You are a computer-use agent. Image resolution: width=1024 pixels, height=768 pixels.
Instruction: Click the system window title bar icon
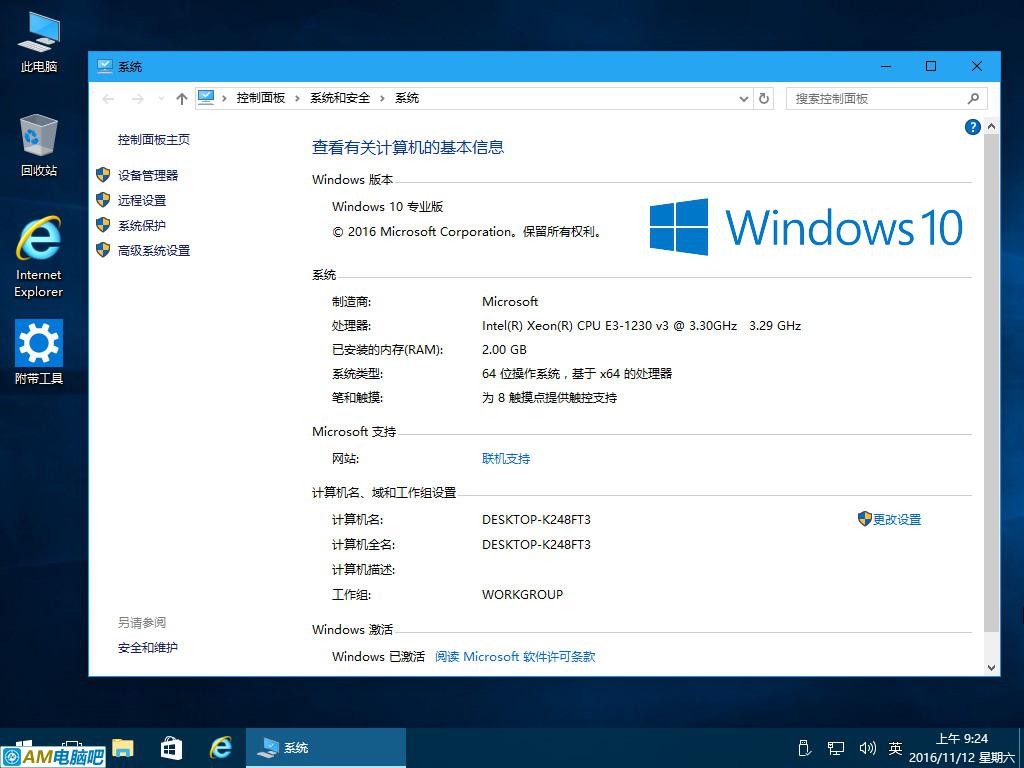point(104,66)
